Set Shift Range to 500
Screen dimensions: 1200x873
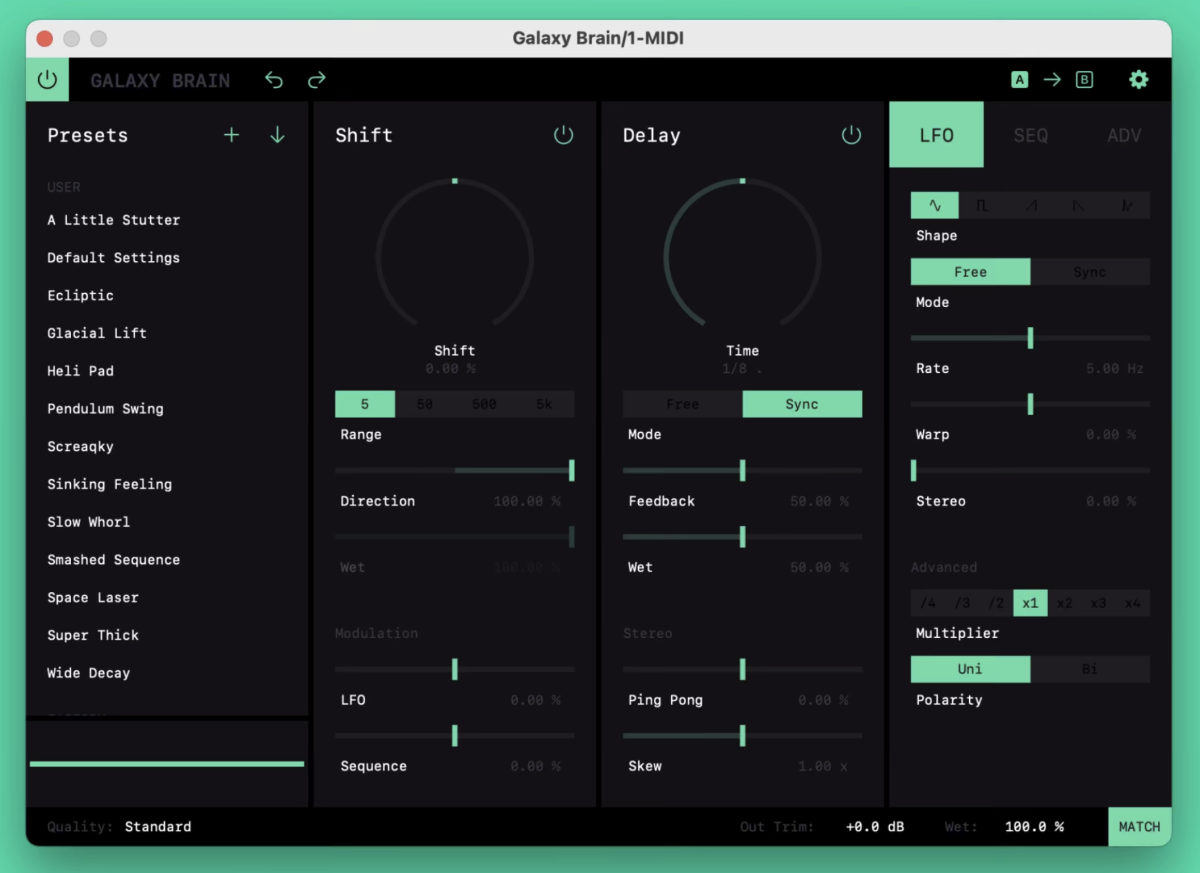click(x=484, y=404)
